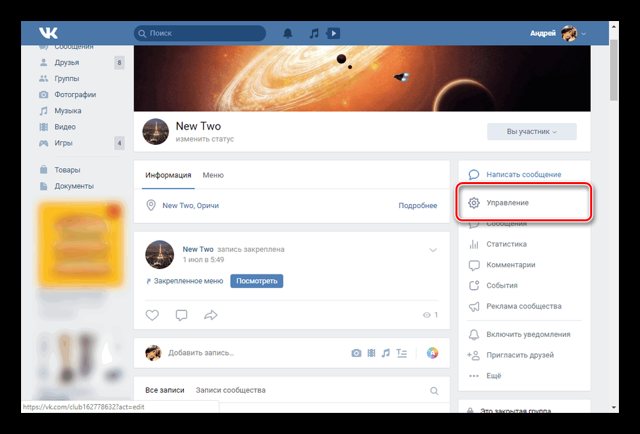This screenshot has width=640, height=434.
Task: Click New Two pinned post author link
Action: point(198,249)
